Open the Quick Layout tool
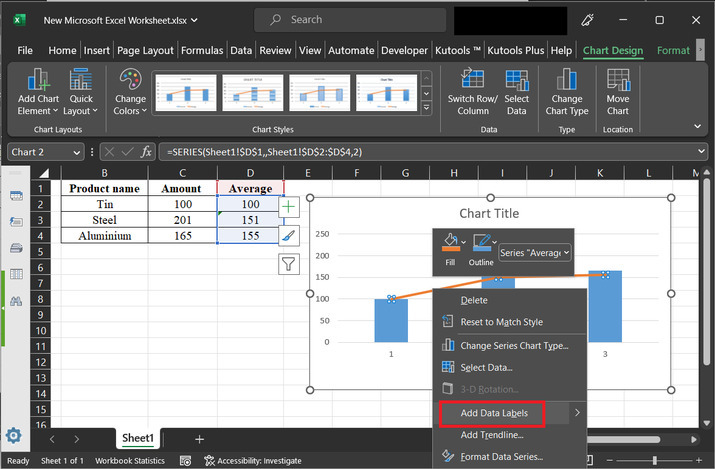The image size is (715, 469). [x=80, y=84]
